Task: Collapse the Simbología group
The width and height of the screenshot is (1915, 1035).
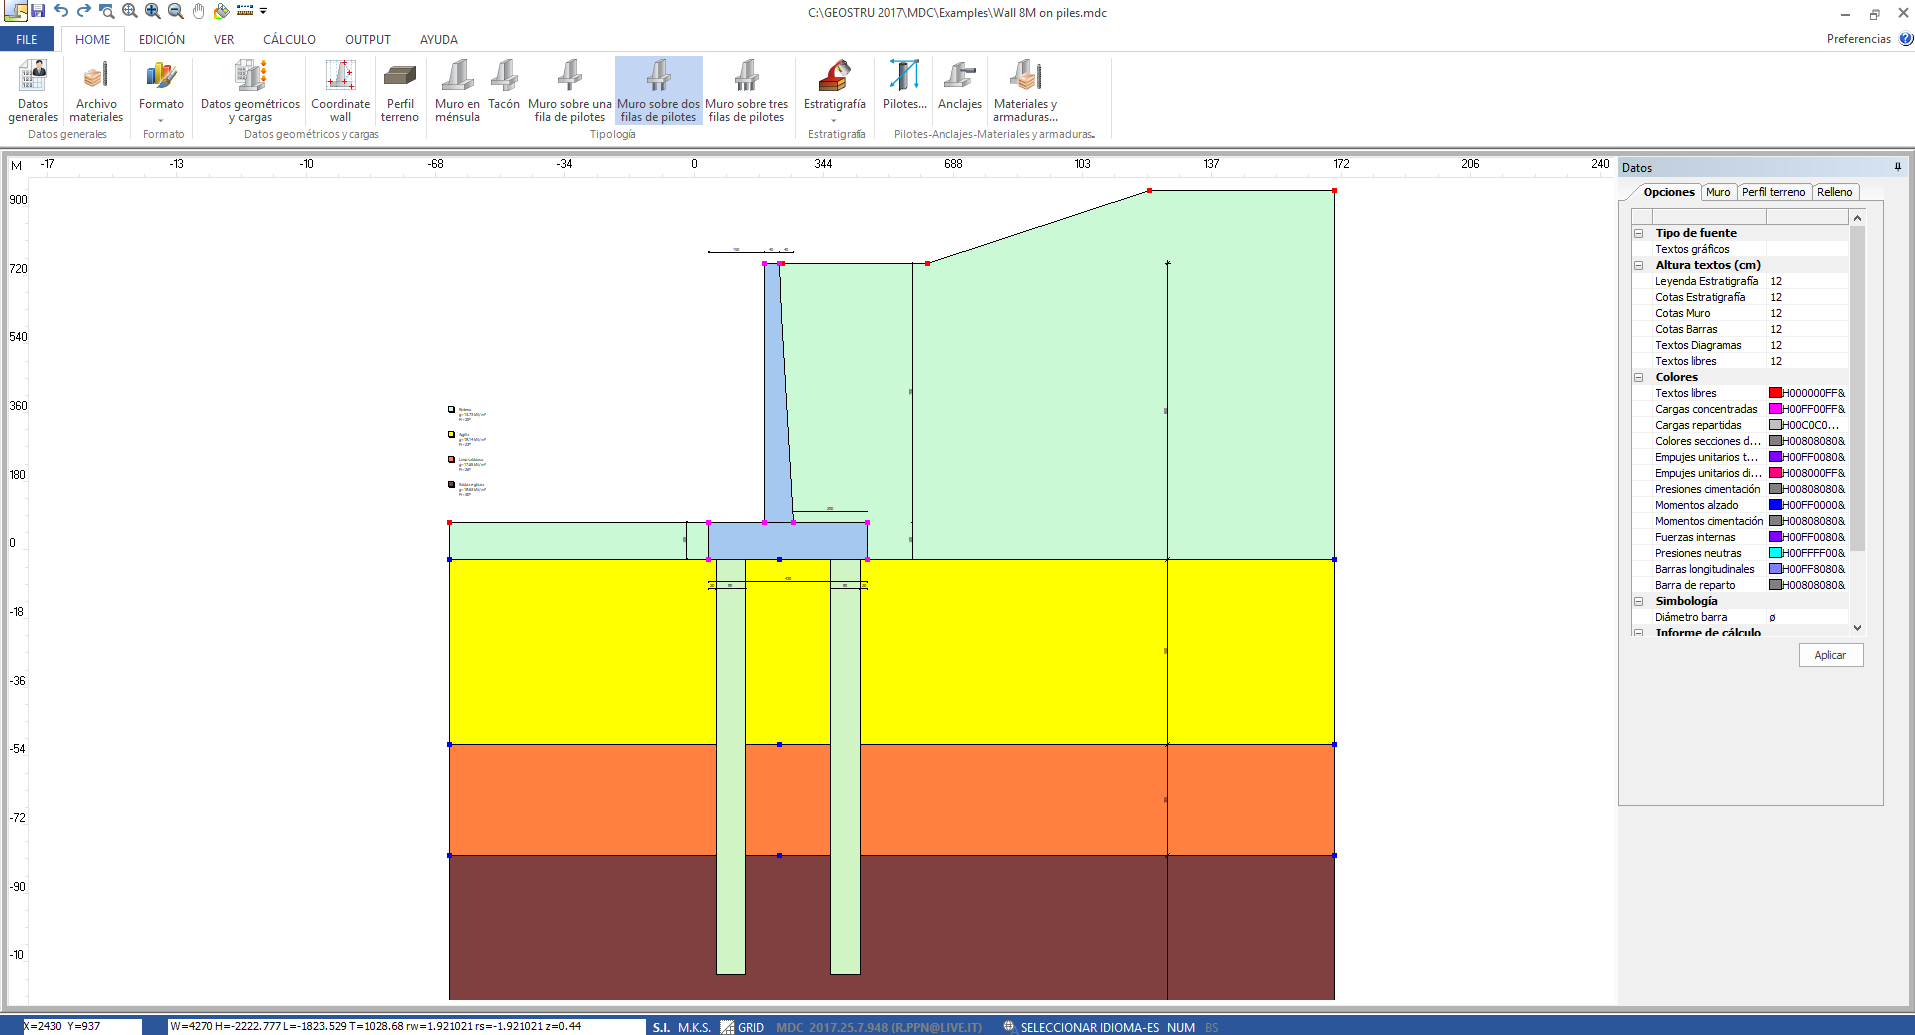Action: point(1639,601)
